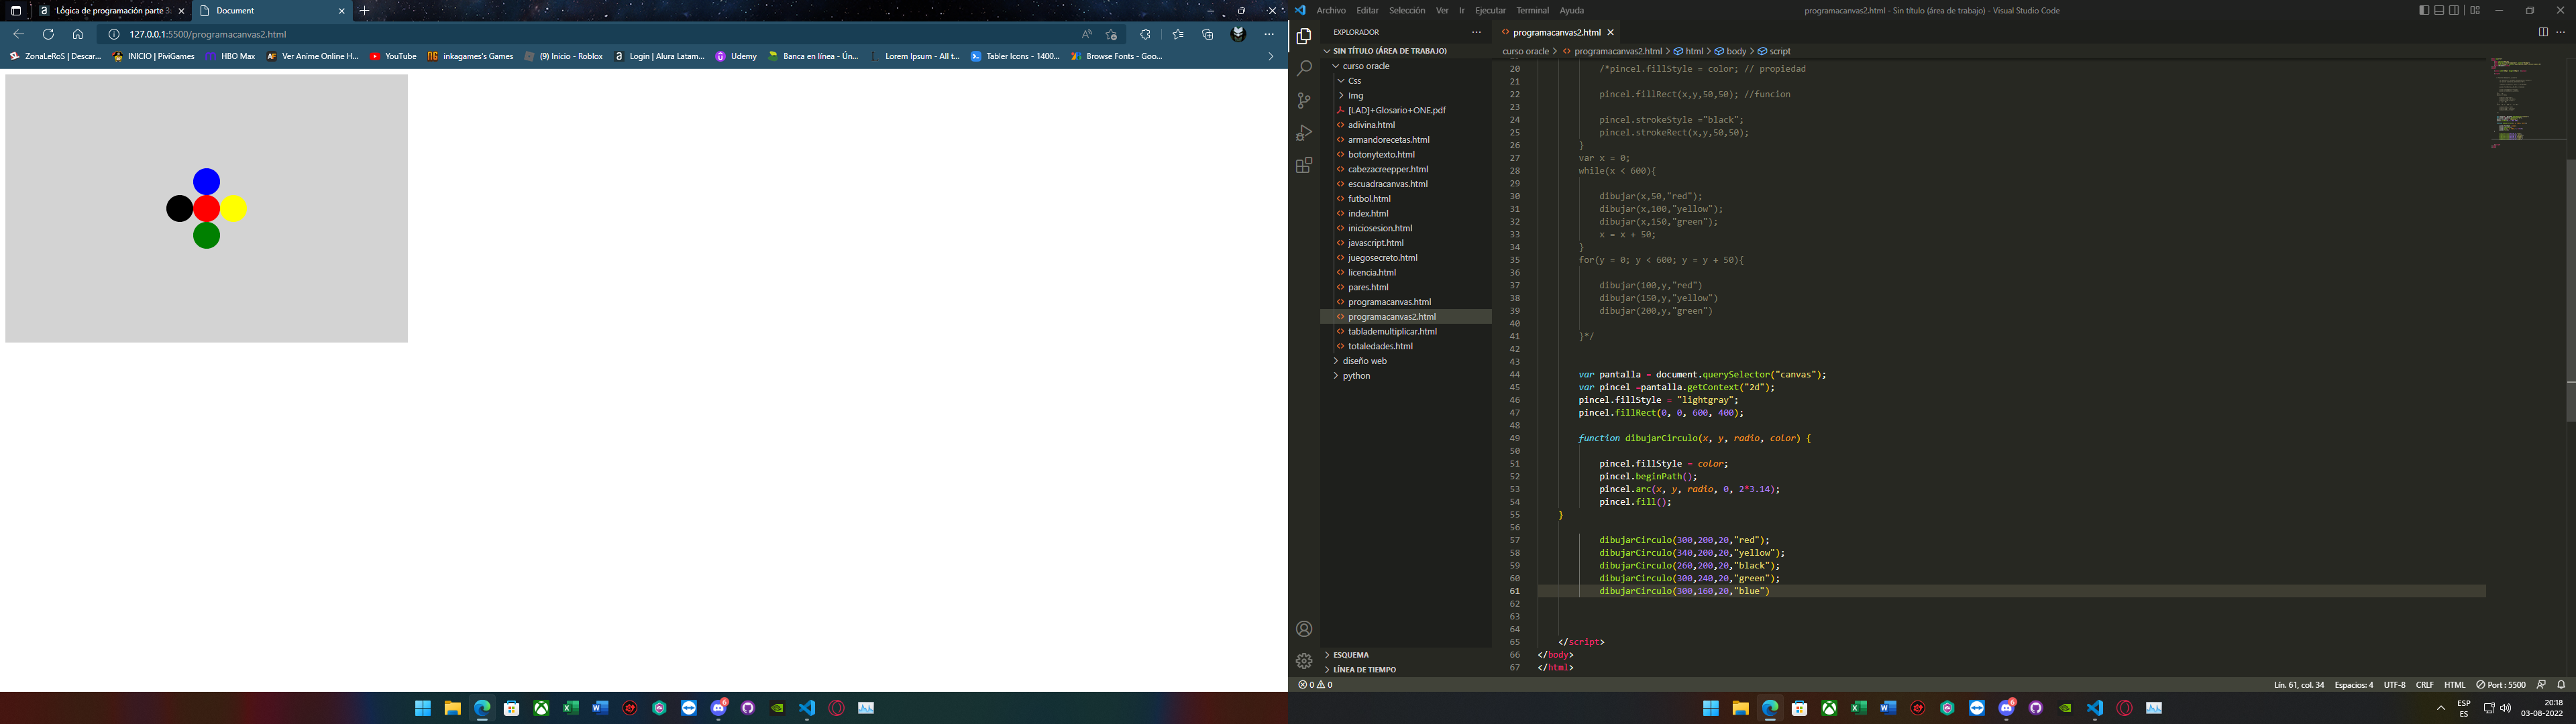
Task: Click the split editor icon in VS Code
Action: click(2543, 32)
